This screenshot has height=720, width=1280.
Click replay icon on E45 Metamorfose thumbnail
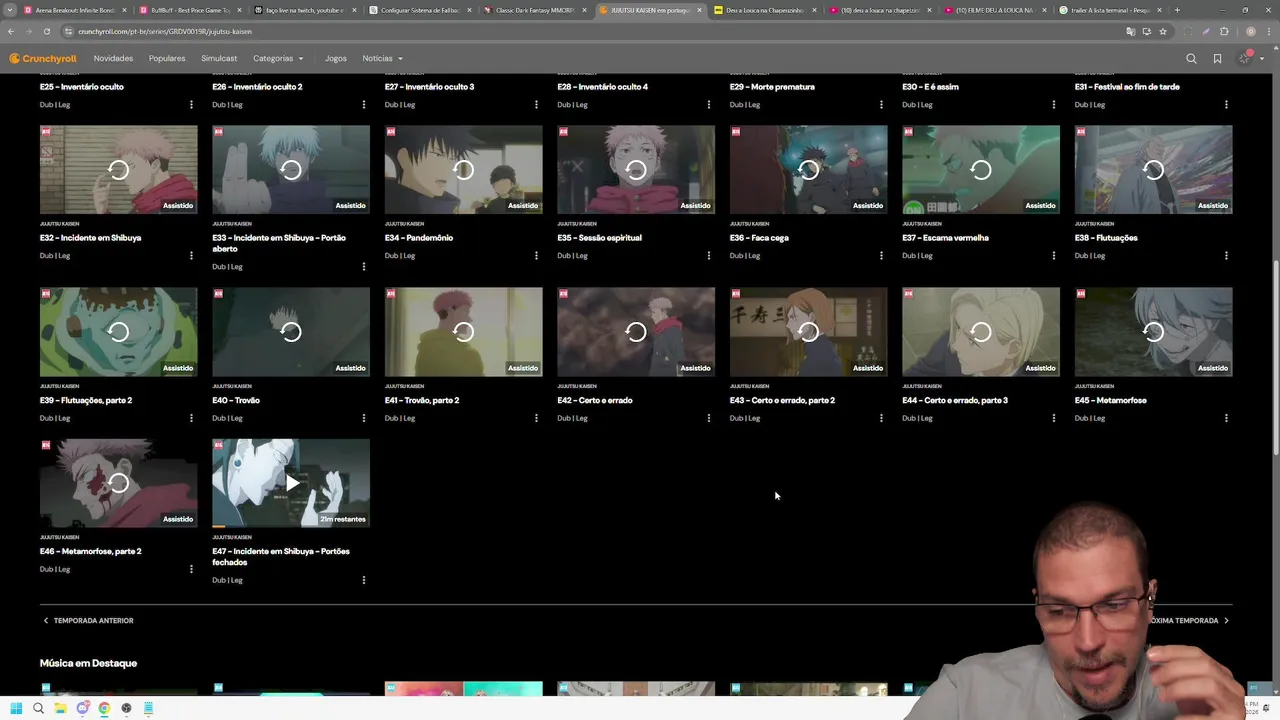click(x=1153, y=332)
